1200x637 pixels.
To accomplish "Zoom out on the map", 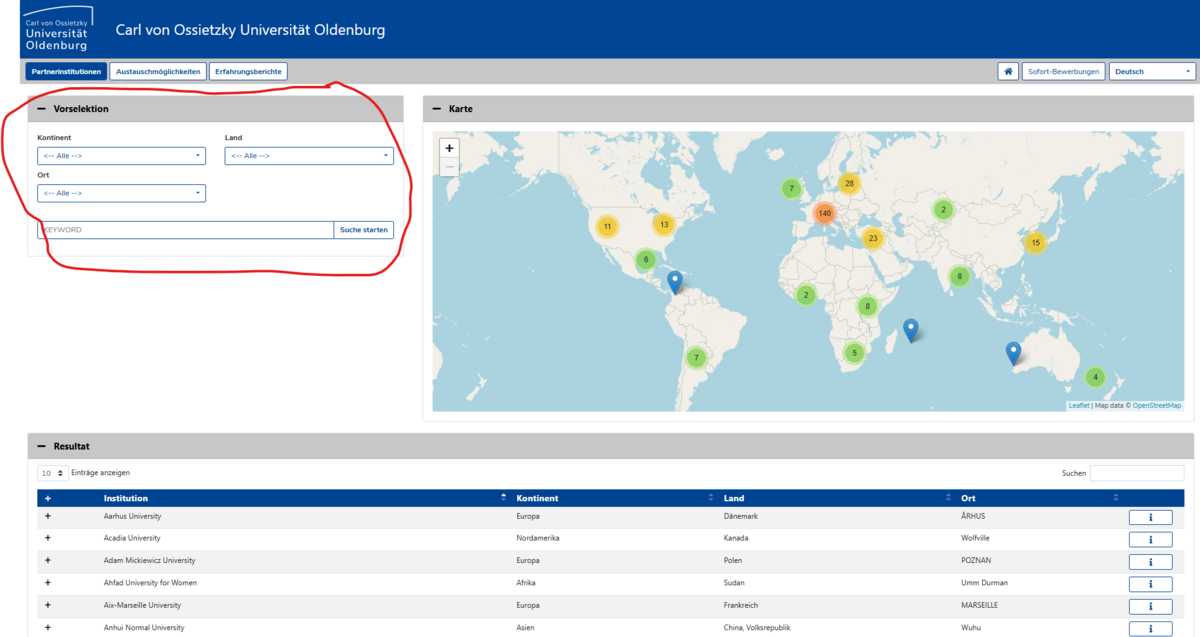I will 449,167.
